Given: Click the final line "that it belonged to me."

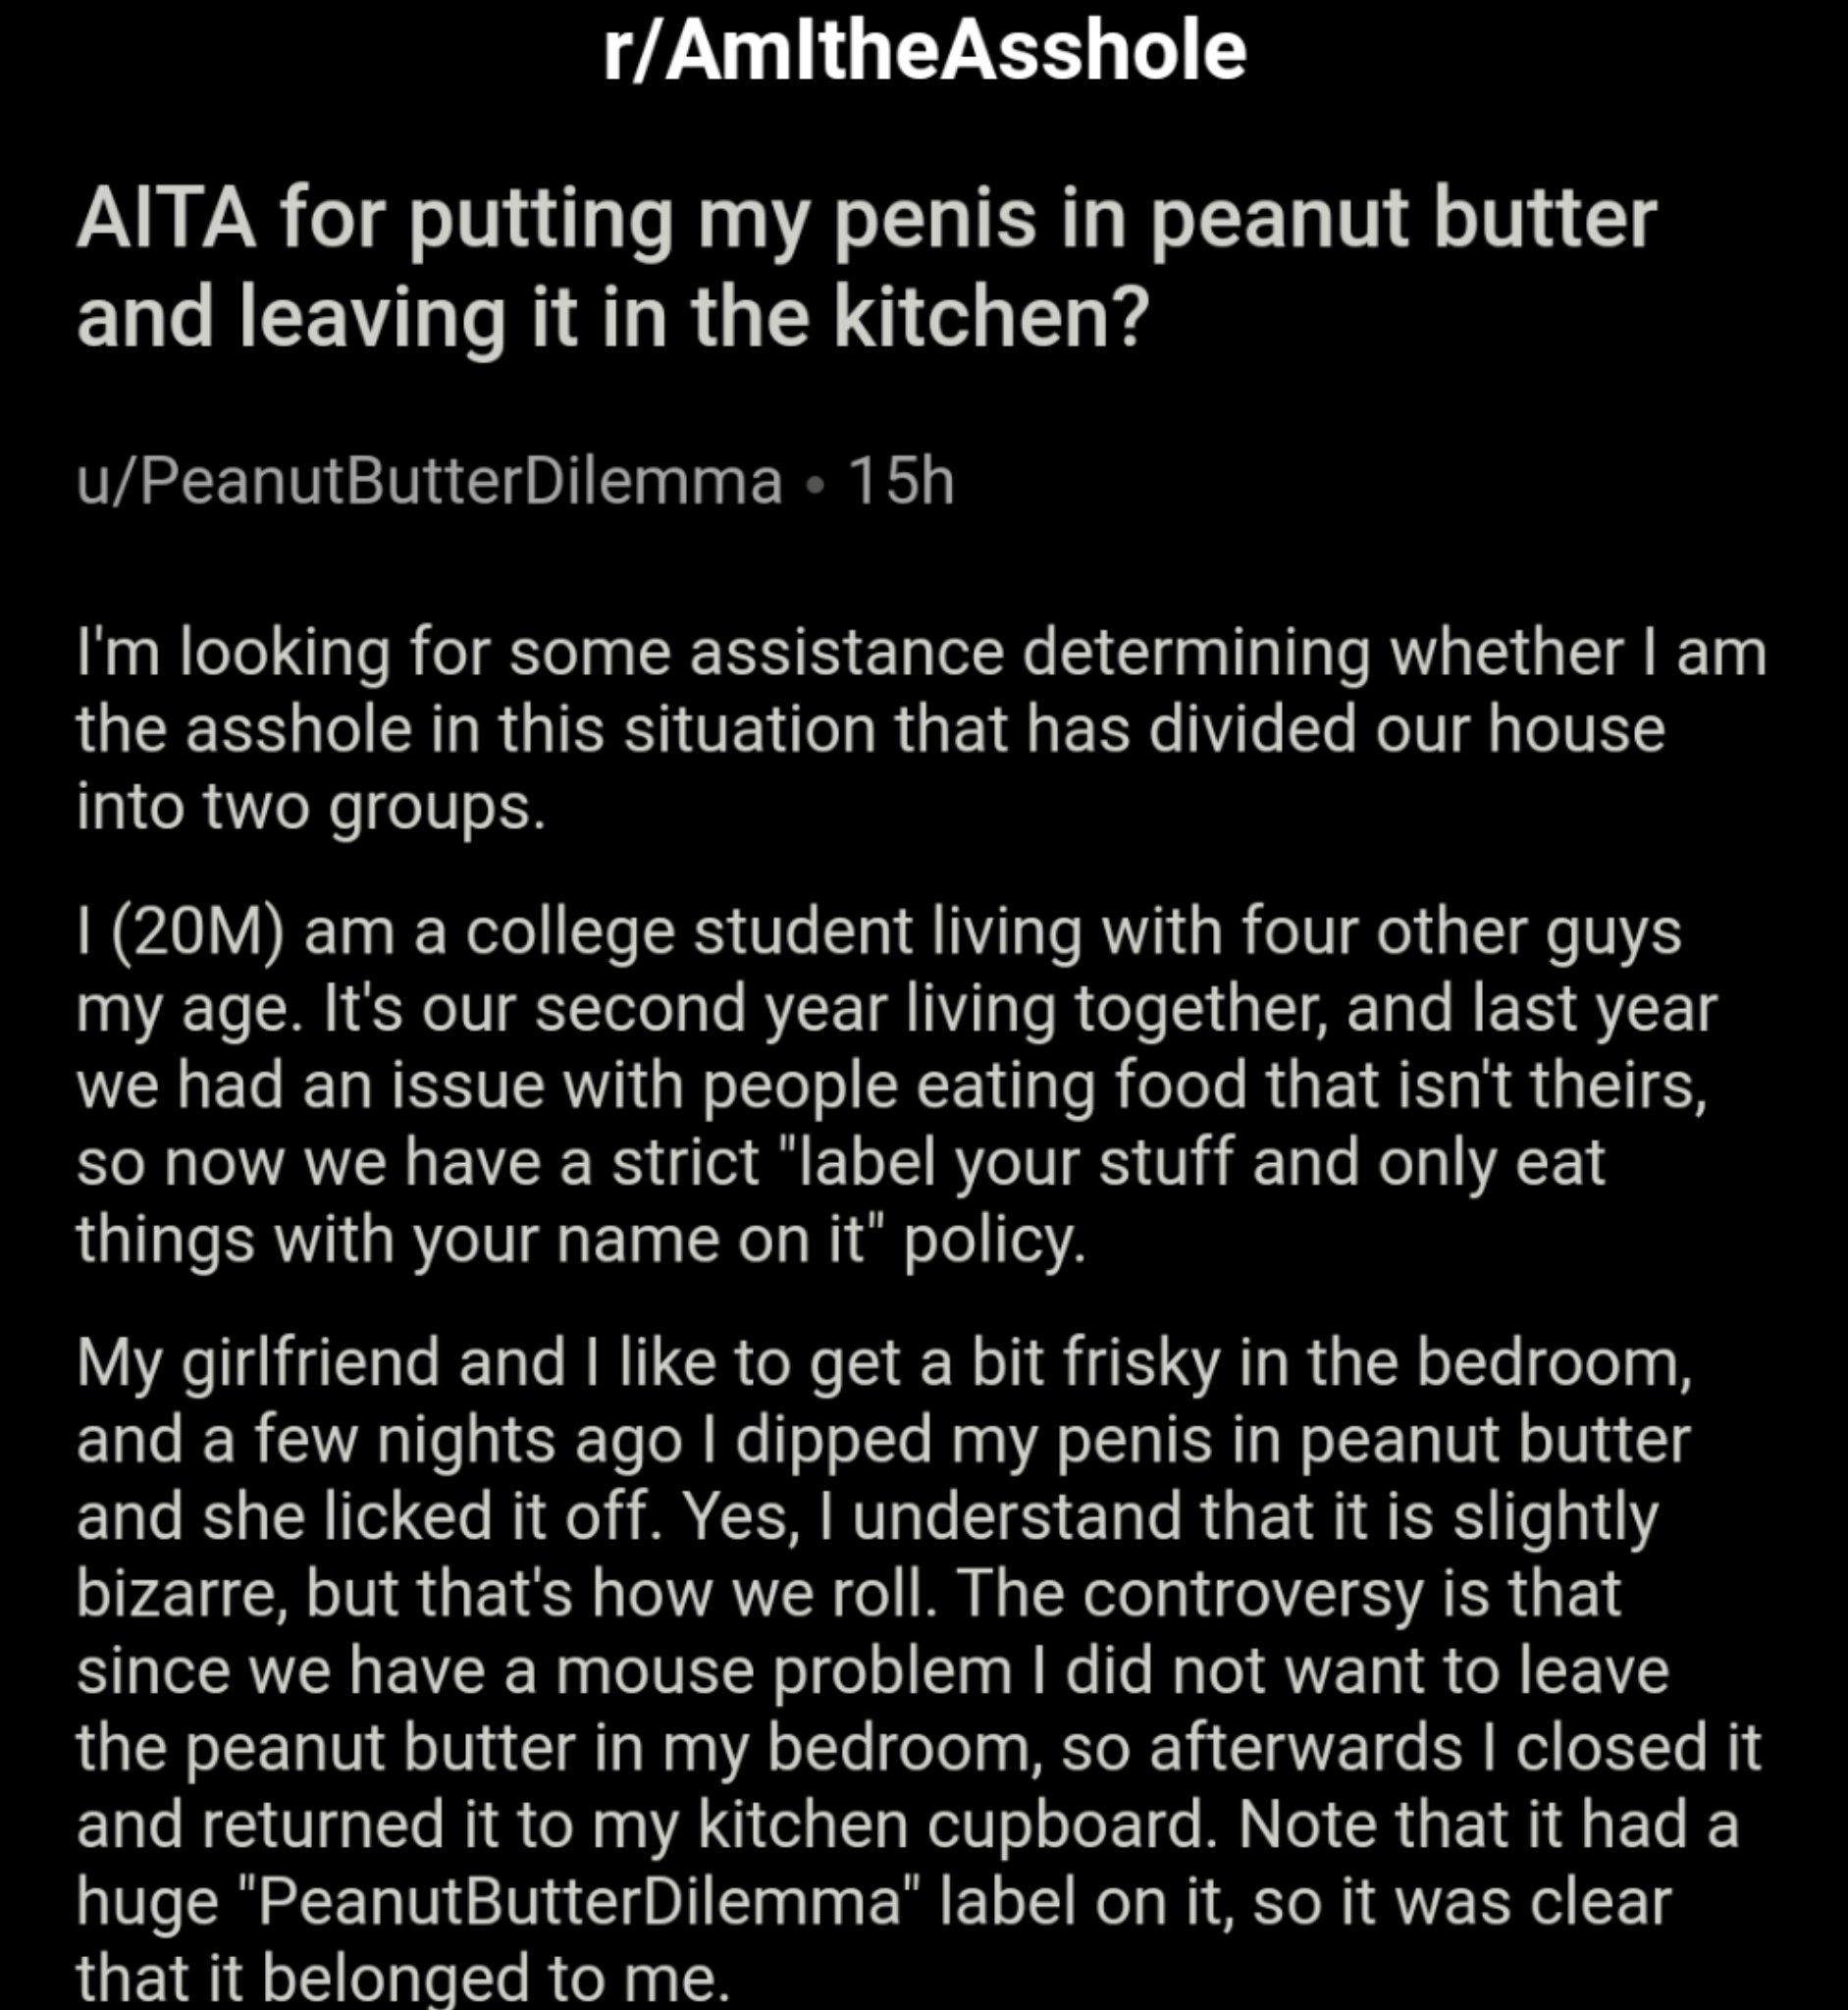Looking at the screenshot, I should (402, 1977).
